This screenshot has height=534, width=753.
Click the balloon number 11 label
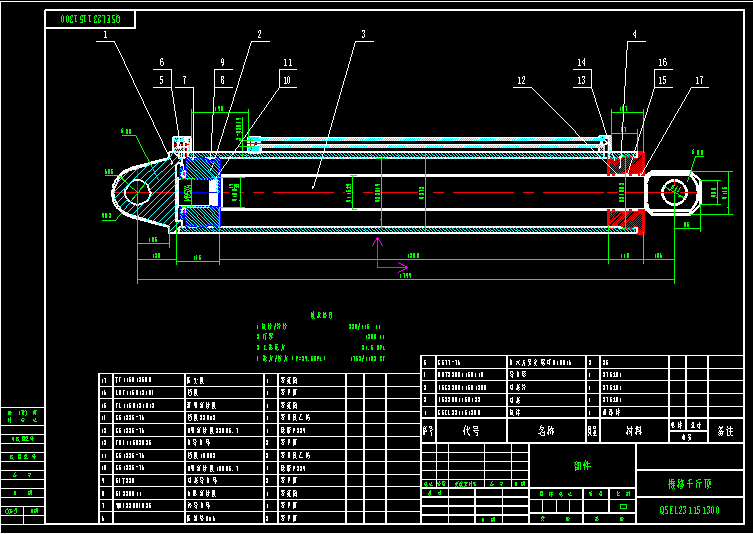[x=287, y=62]
